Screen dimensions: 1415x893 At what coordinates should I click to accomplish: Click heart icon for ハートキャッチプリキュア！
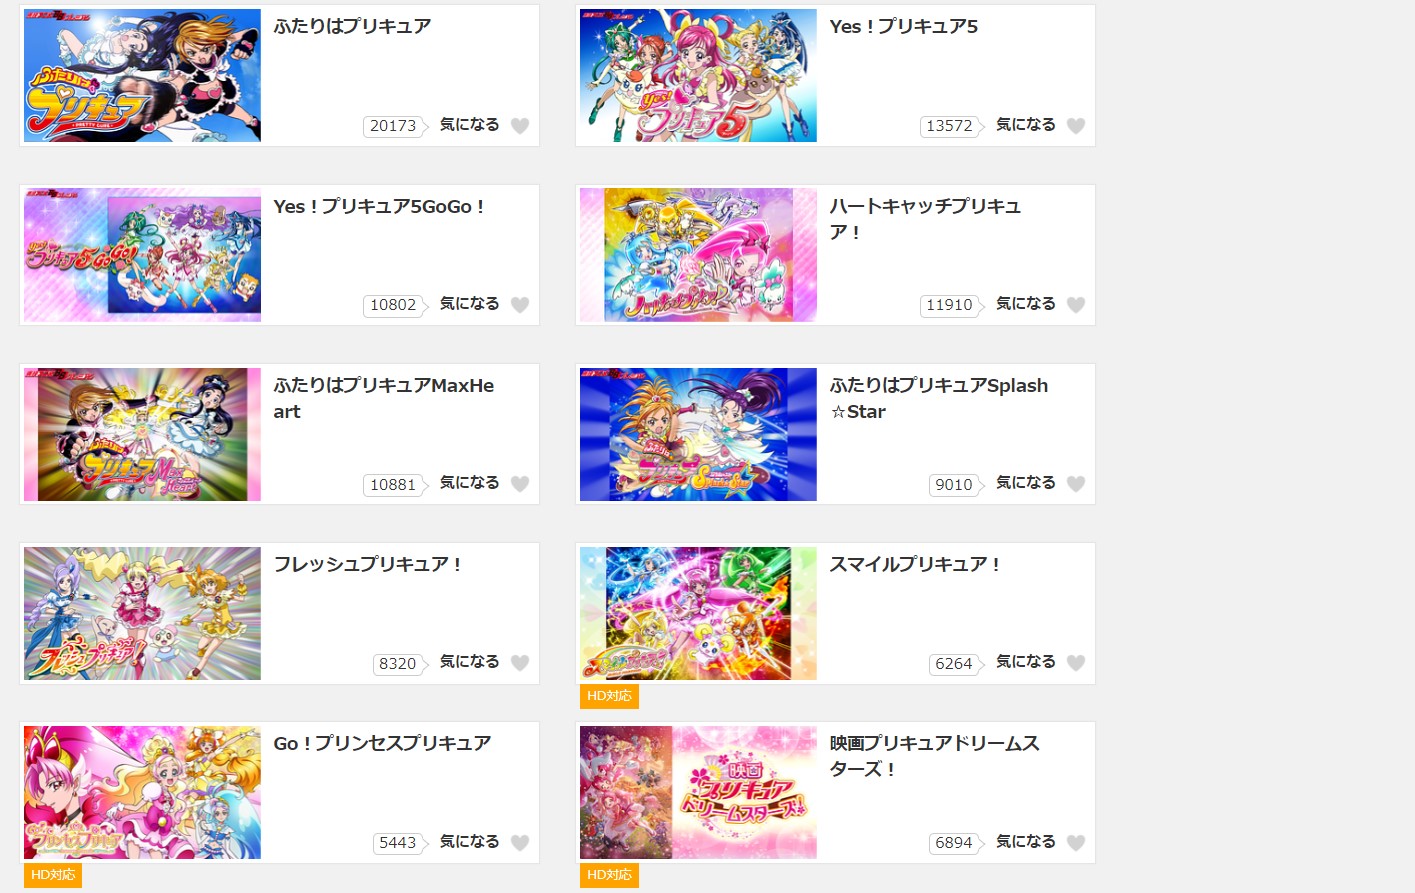point(1076,305)
